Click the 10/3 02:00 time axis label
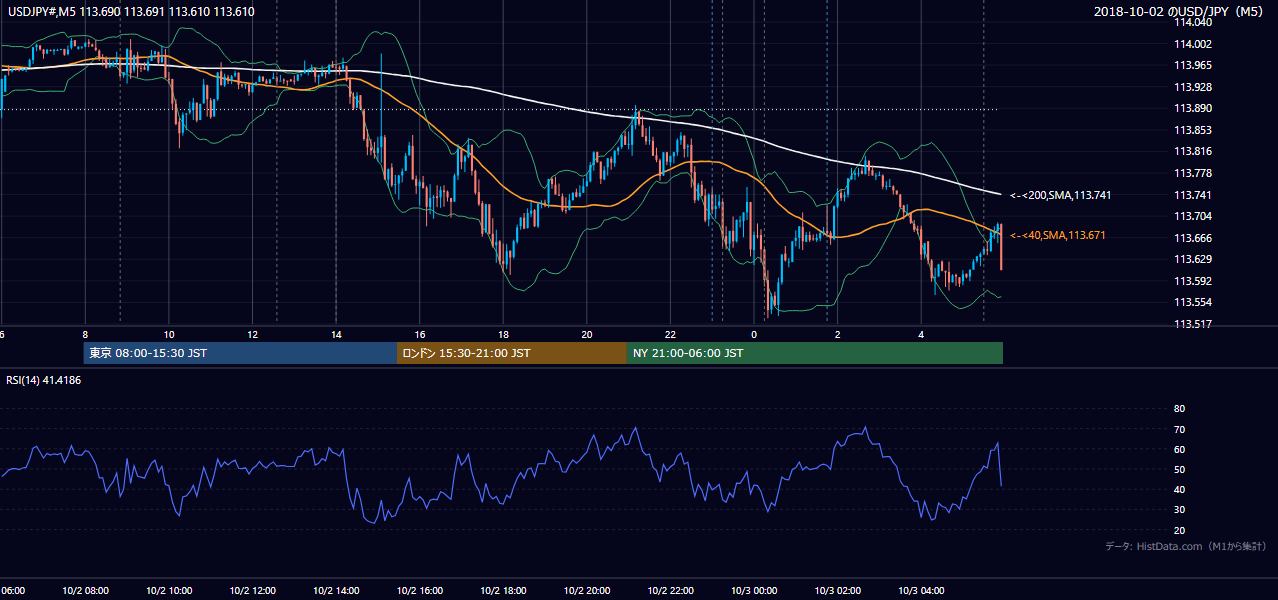 837,591
